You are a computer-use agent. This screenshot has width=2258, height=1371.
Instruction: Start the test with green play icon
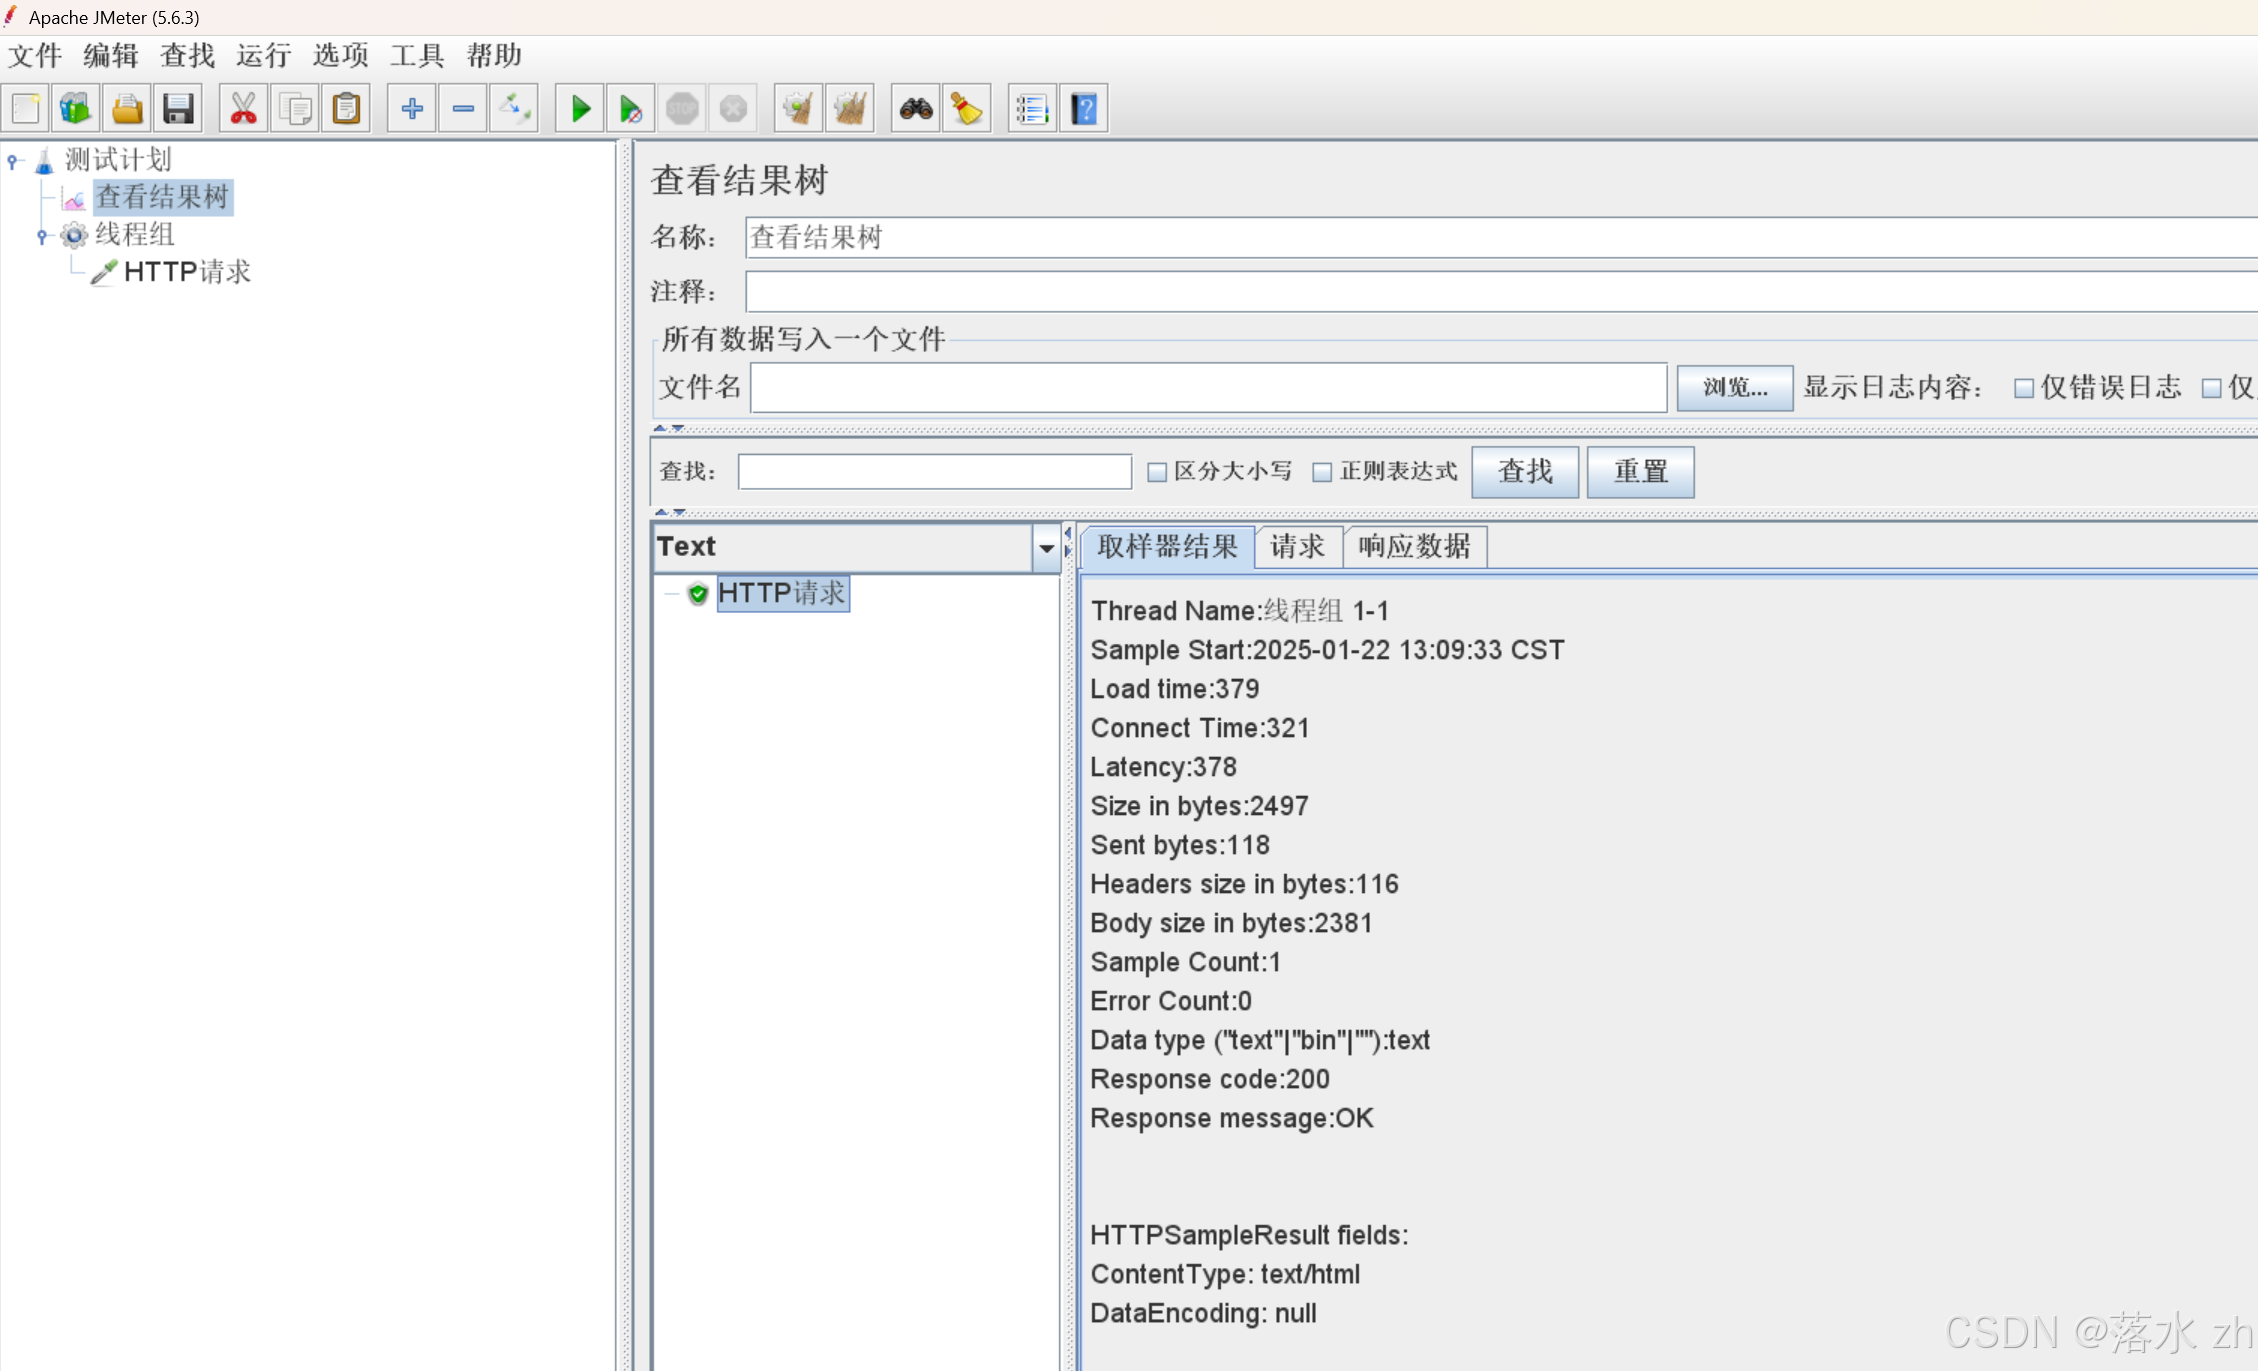coord(580,108)
